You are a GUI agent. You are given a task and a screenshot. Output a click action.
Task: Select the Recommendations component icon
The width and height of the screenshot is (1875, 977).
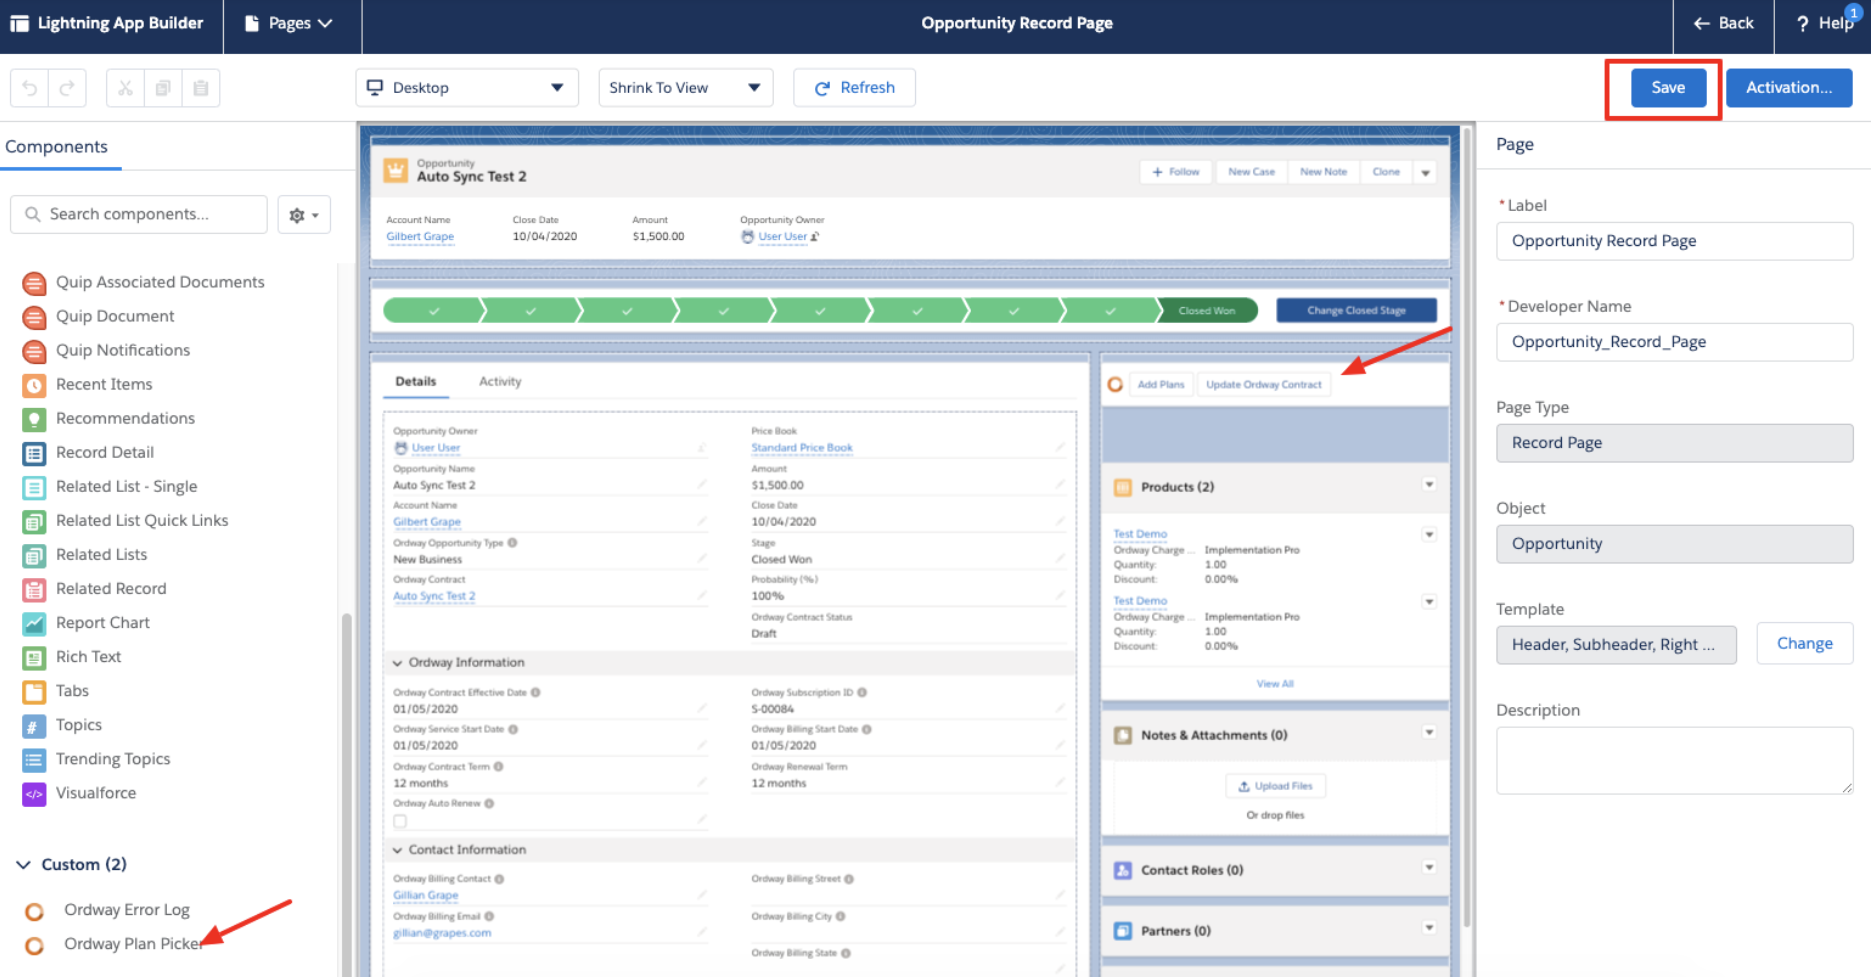pos(34,419)
